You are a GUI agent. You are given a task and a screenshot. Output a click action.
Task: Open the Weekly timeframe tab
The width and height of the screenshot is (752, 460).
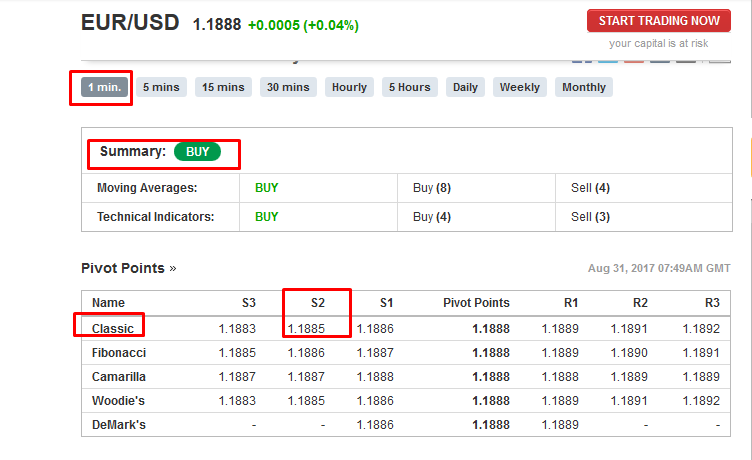coord(519,87)
